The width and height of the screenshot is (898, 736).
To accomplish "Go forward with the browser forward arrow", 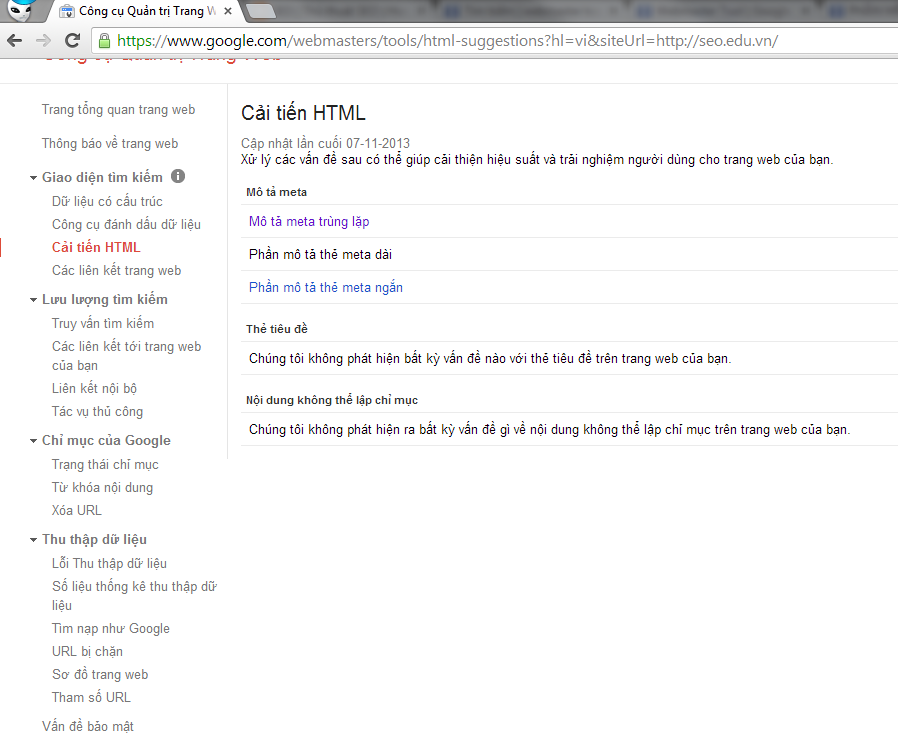I will 43,40.
